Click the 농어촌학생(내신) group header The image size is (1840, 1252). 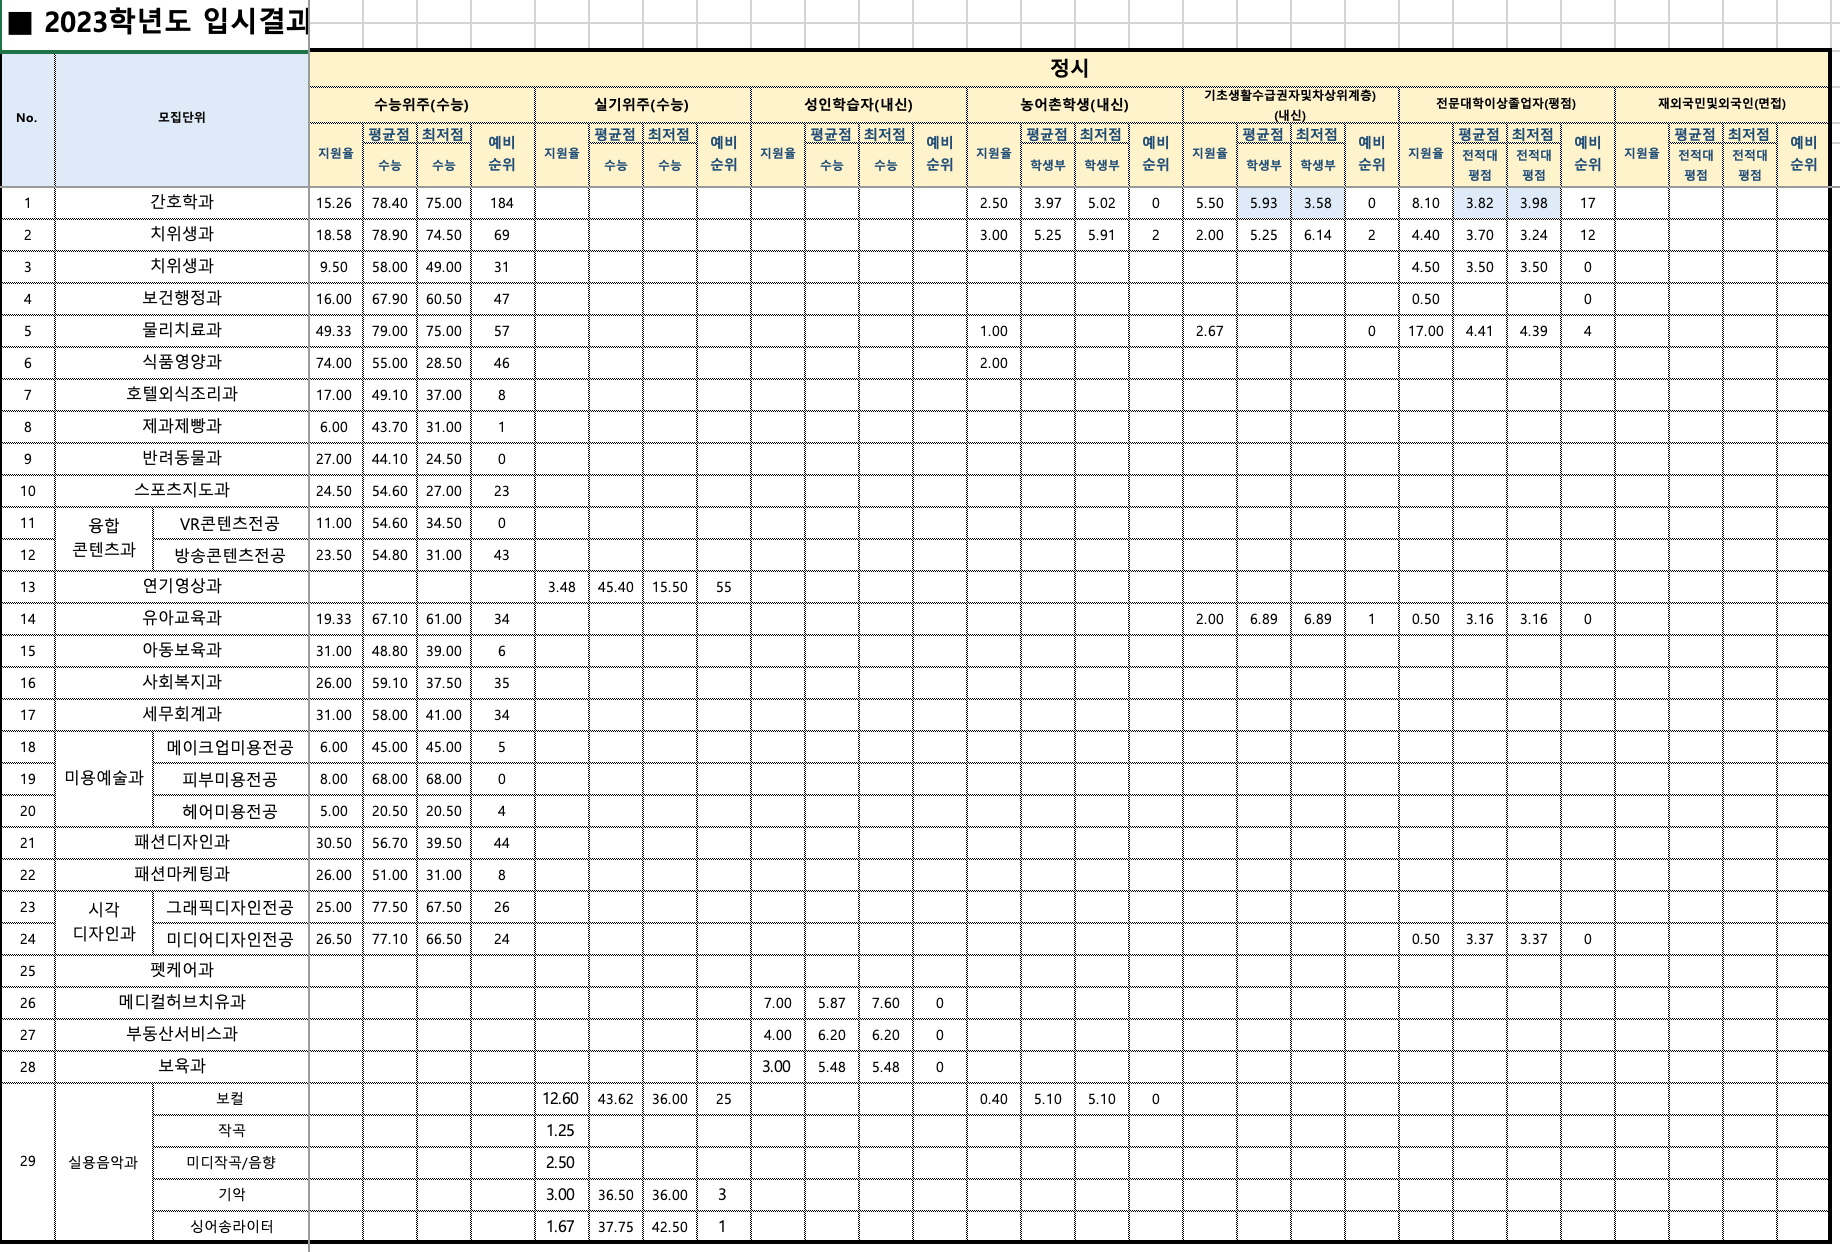[x=1074, y=104]
